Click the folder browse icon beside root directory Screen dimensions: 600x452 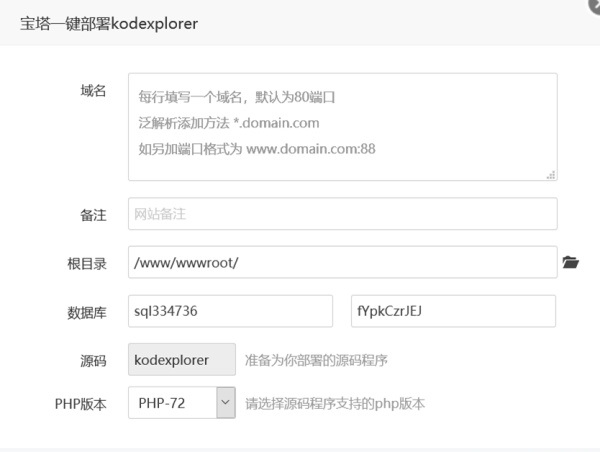click(571, 262)
